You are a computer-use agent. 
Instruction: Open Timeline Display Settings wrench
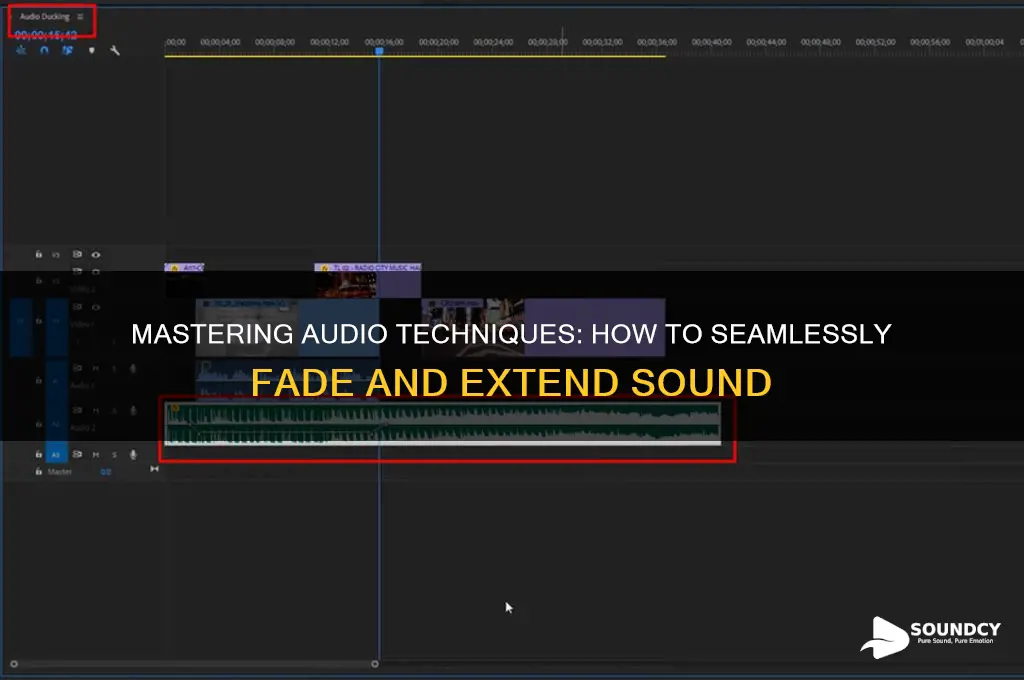(115, 50)
